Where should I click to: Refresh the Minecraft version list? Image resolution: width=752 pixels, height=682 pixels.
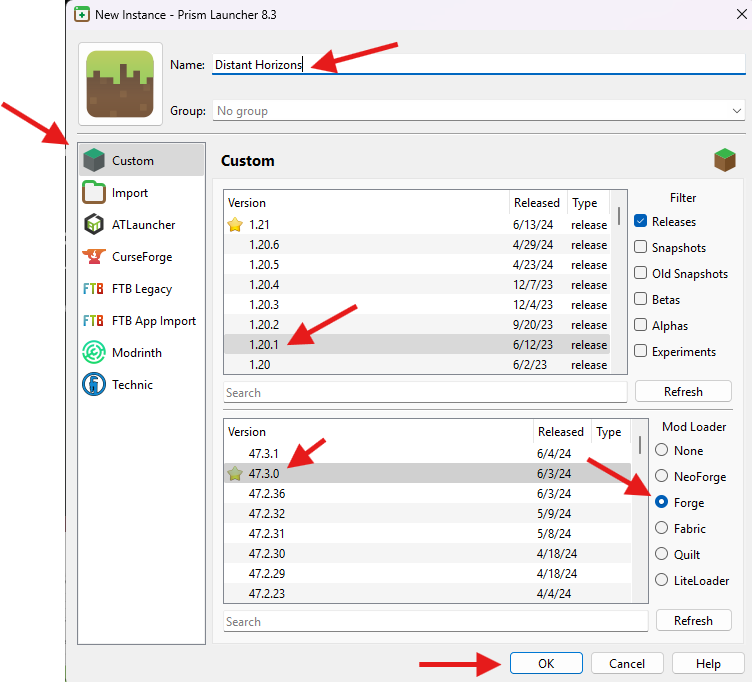(683, 391)
